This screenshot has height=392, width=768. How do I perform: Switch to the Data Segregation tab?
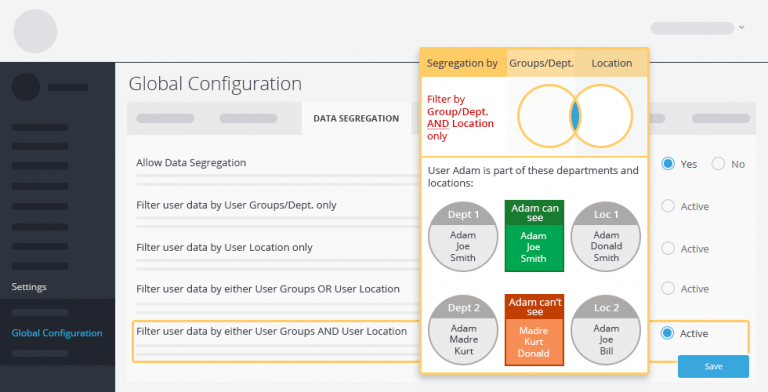click(356, 118)
